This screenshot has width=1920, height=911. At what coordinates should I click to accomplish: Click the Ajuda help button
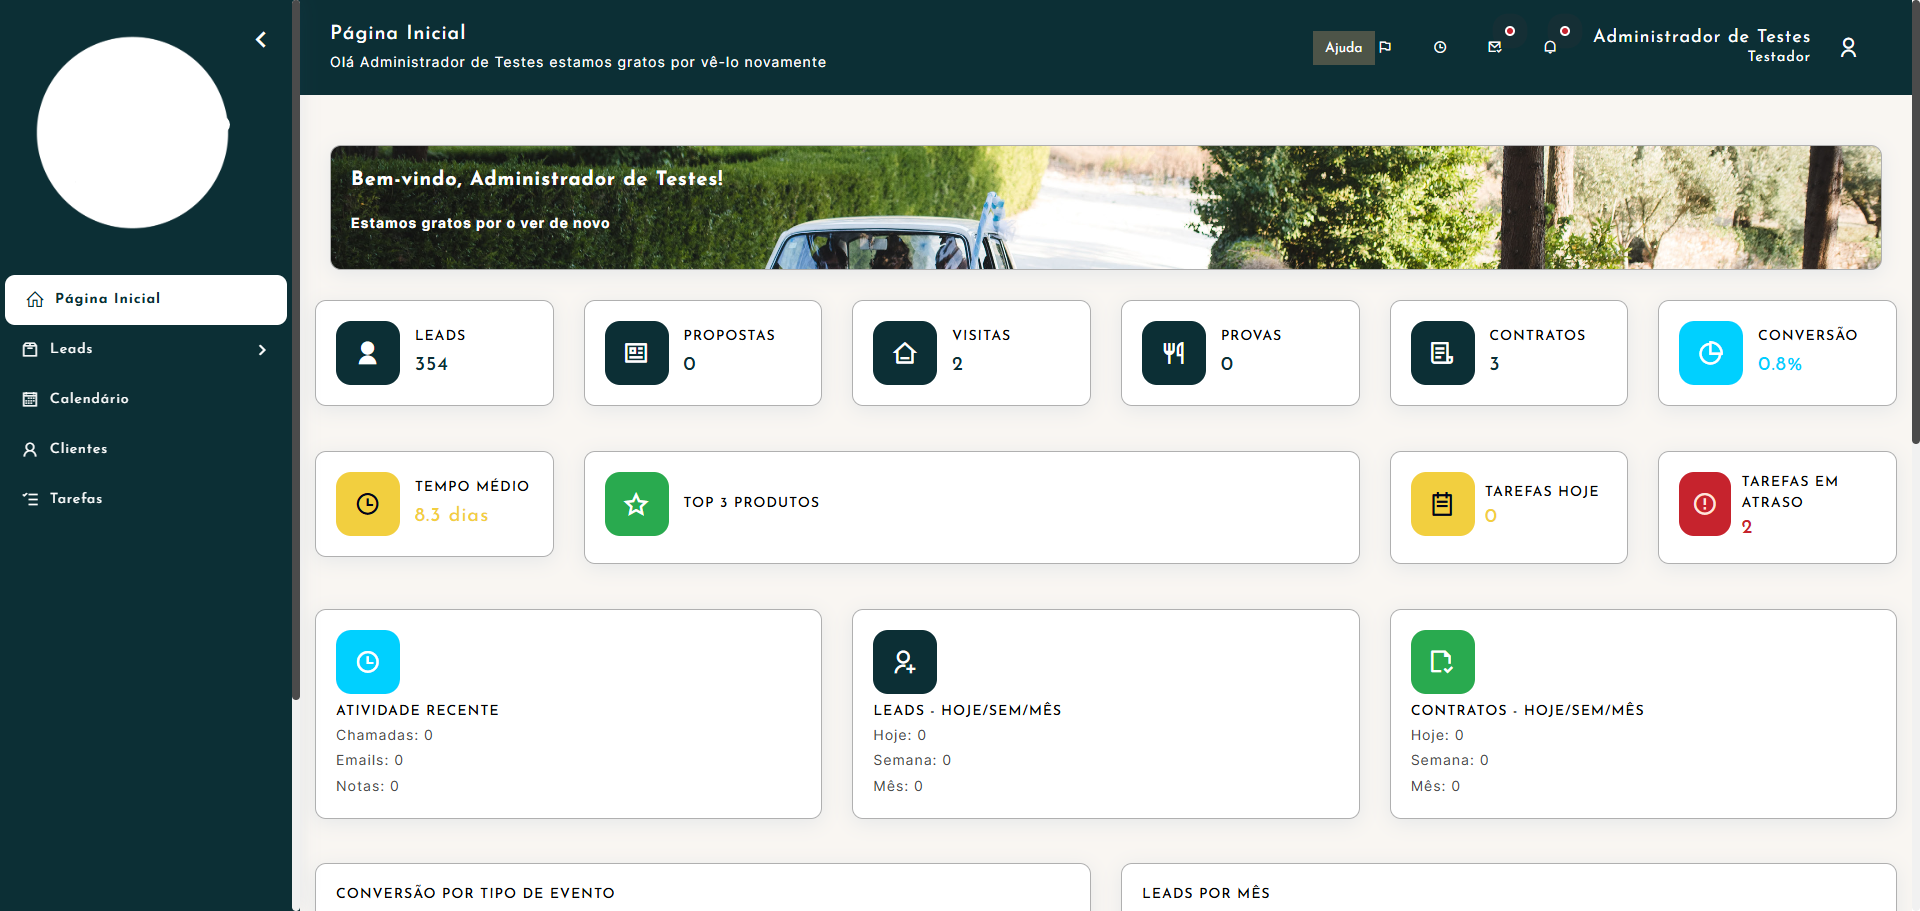1342,48
